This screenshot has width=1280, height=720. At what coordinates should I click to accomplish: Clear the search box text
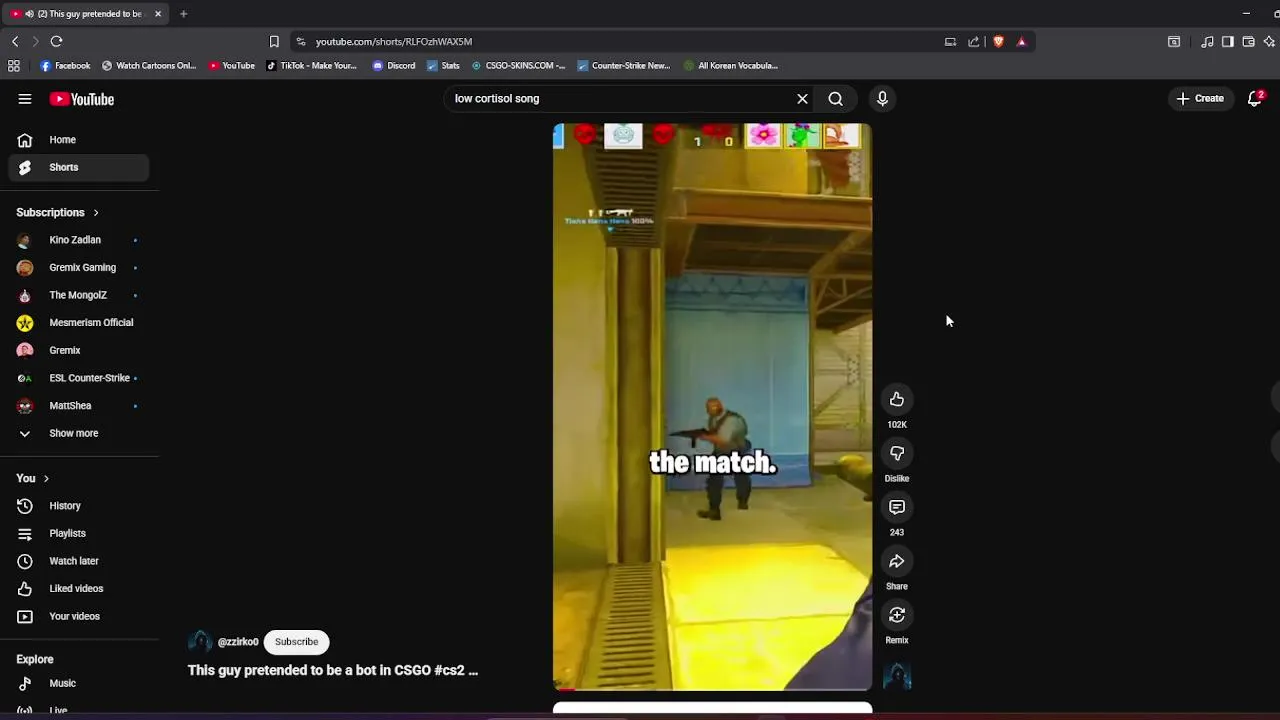pos(802,99)
